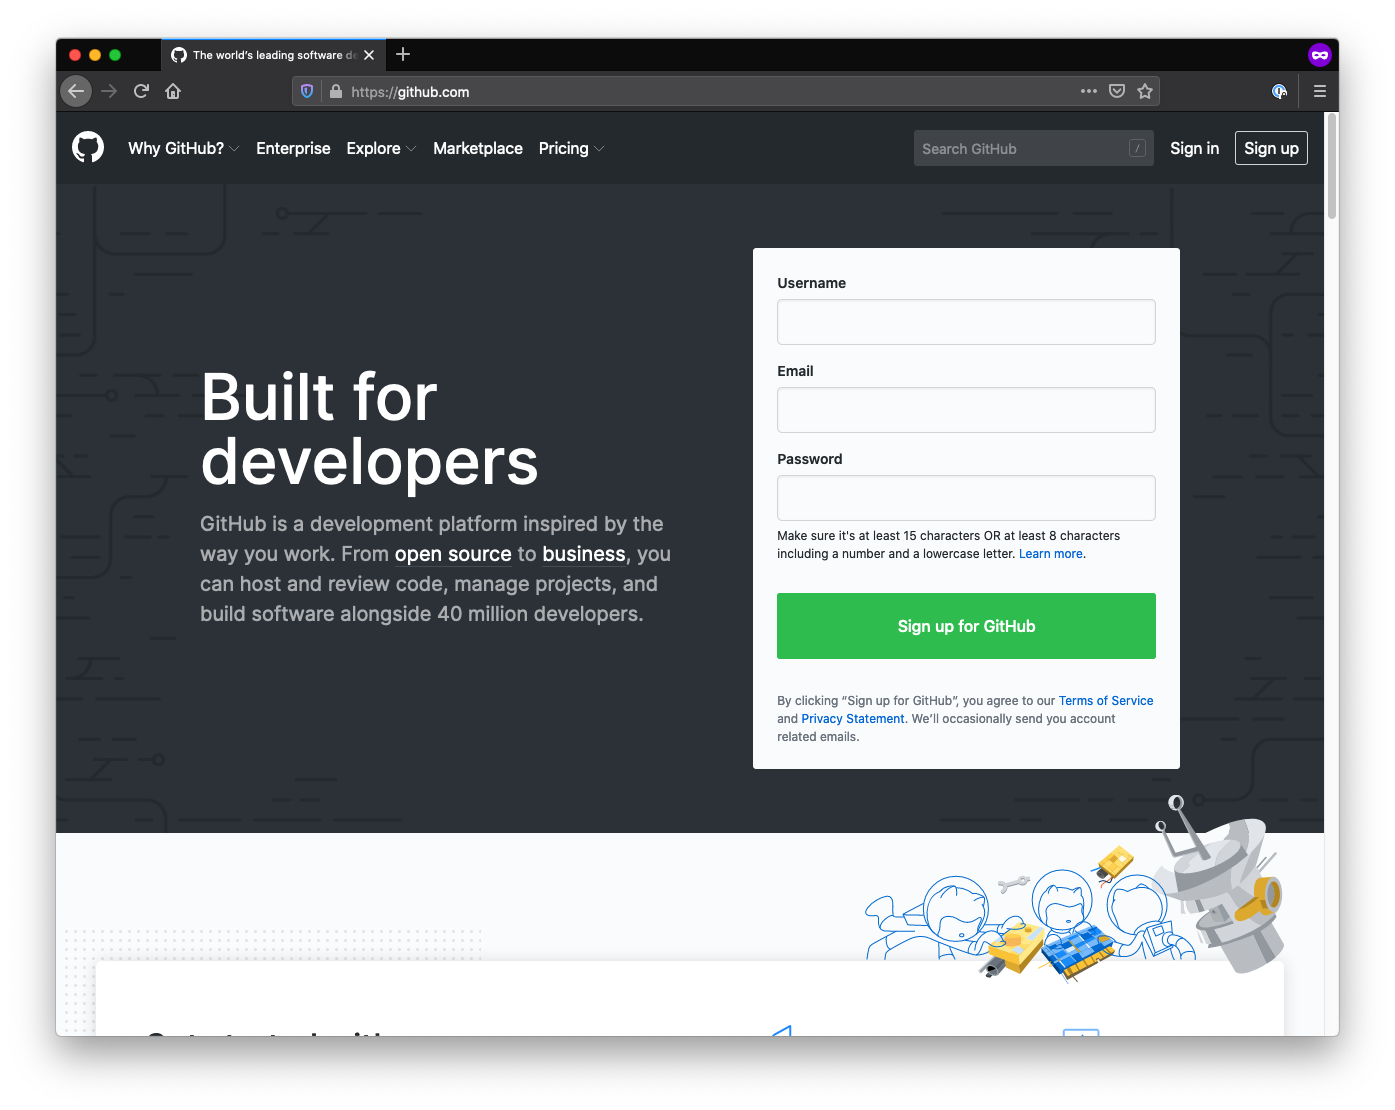Click the GitHub Octocat logo

tap(88, 148)
